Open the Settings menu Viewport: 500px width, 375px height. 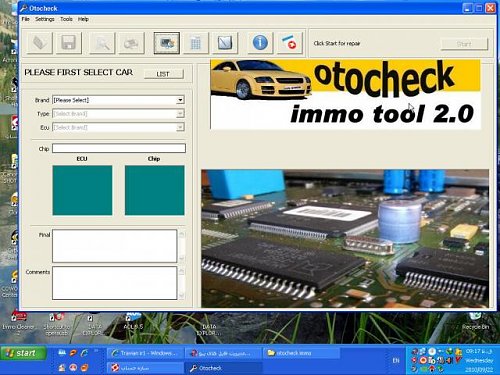click(45, 19)
